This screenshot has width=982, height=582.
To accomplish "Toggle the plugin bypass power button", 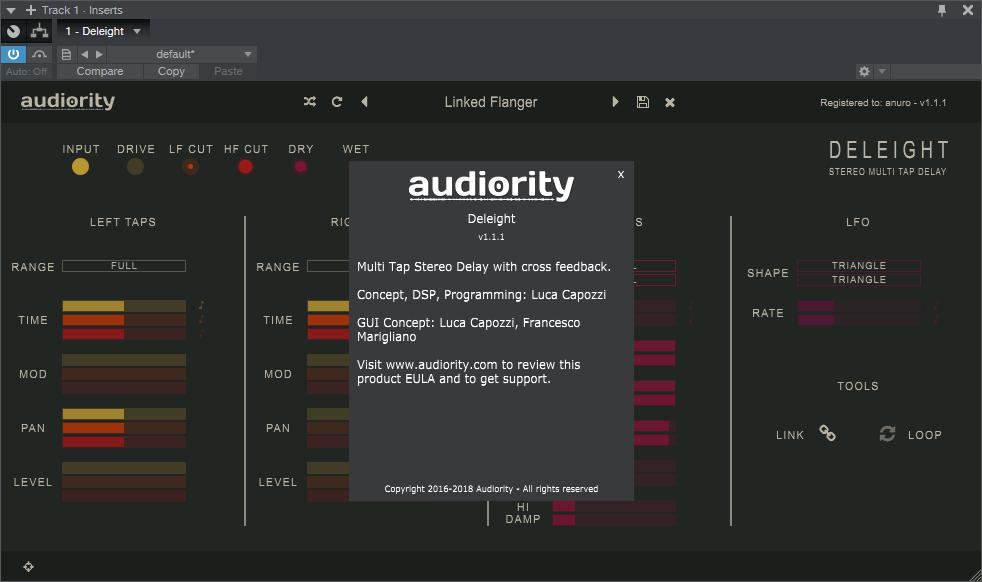I will 13,54.
